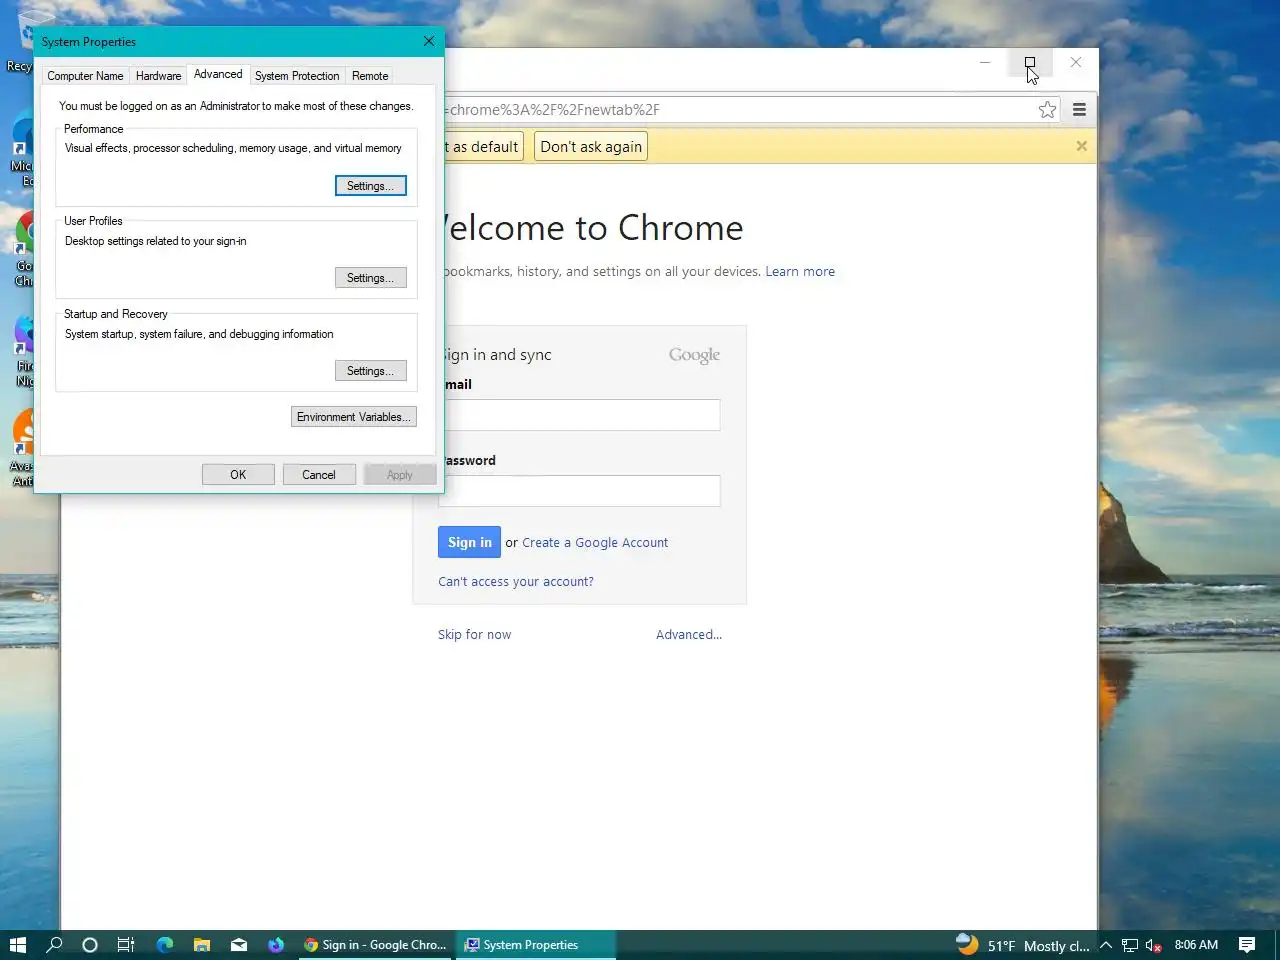Switch to System Properties taskbar button
1280x960 pixels.
536,944
